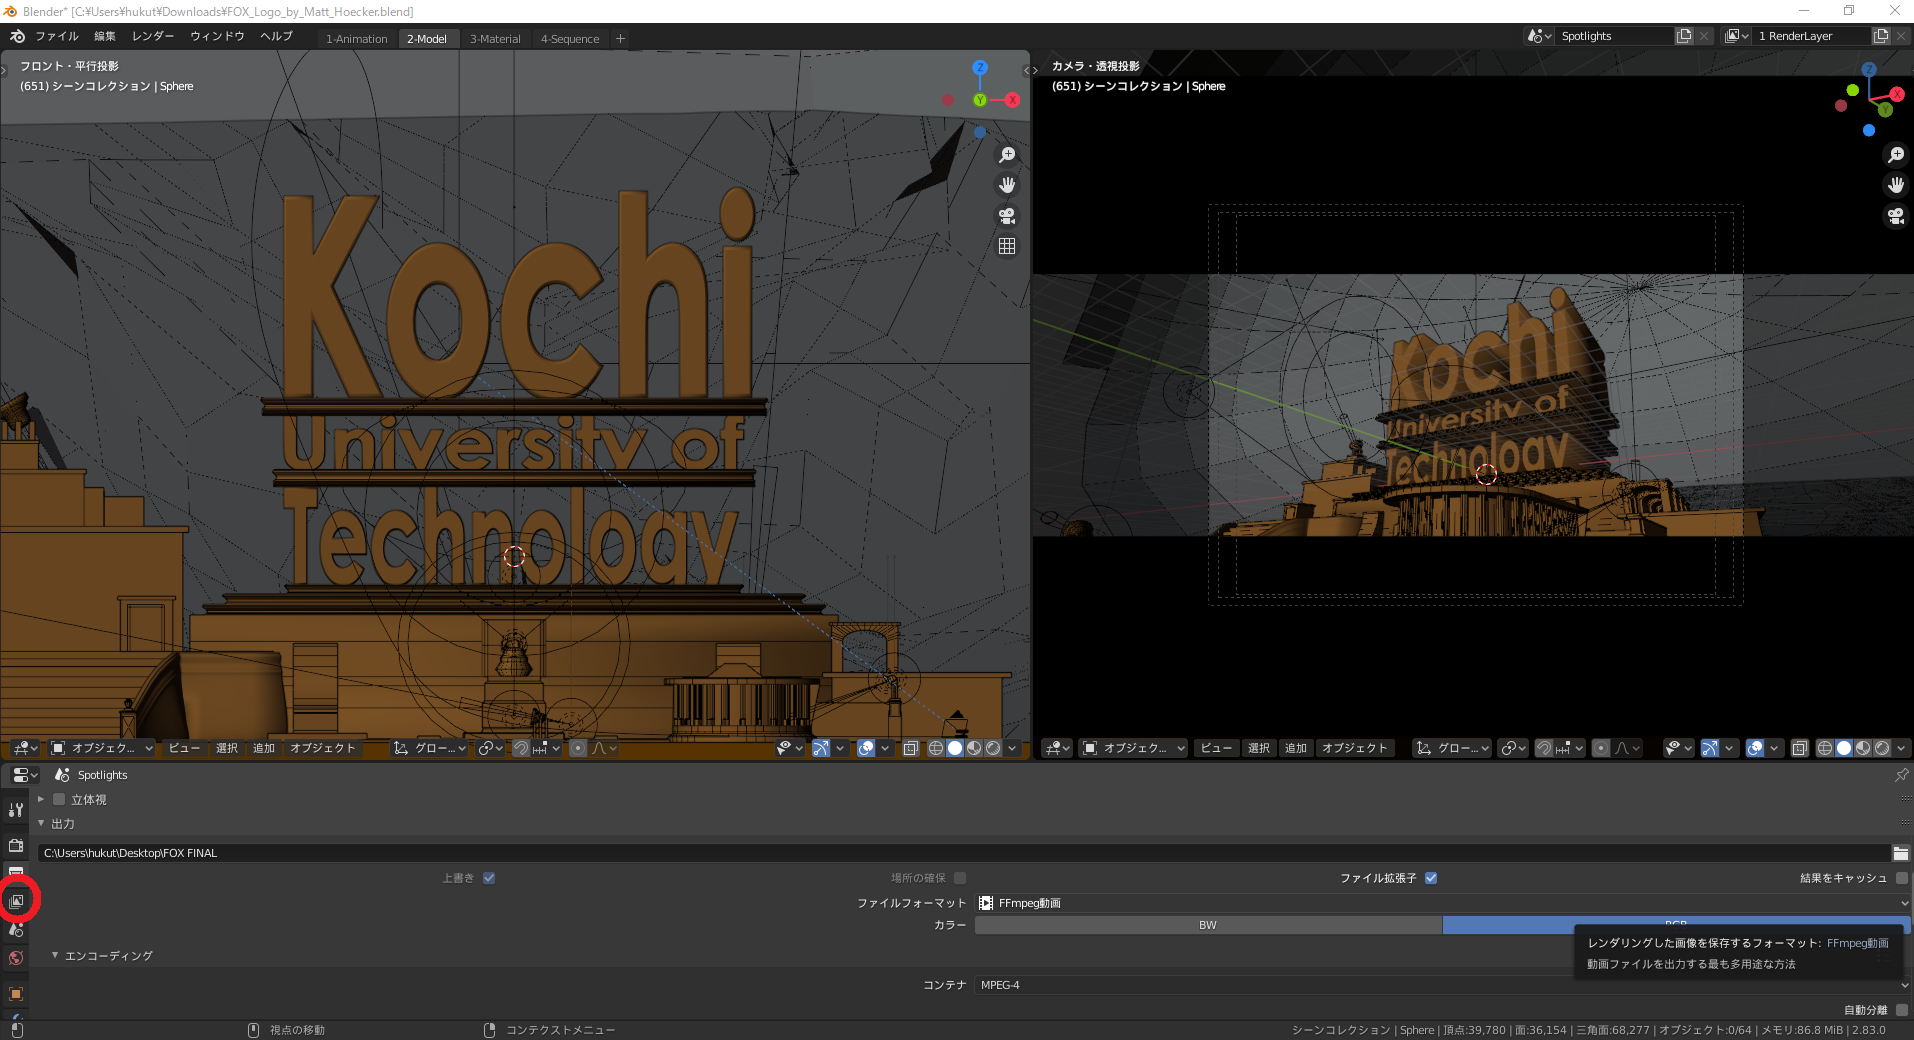Viewport: 1914px width, 1040px height.
Task: Open the Render properties tab
Action: coord(16,846)
